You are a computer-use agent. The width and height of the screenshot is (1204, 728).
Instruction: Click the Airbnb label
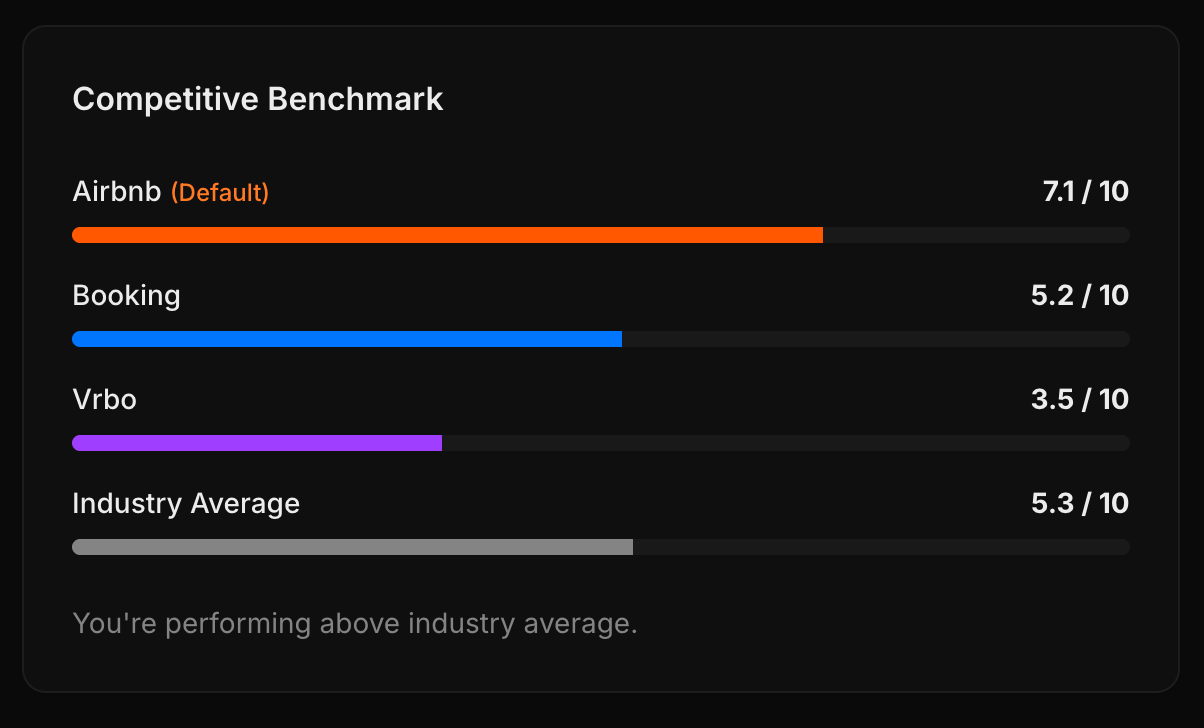click(116, 192)
